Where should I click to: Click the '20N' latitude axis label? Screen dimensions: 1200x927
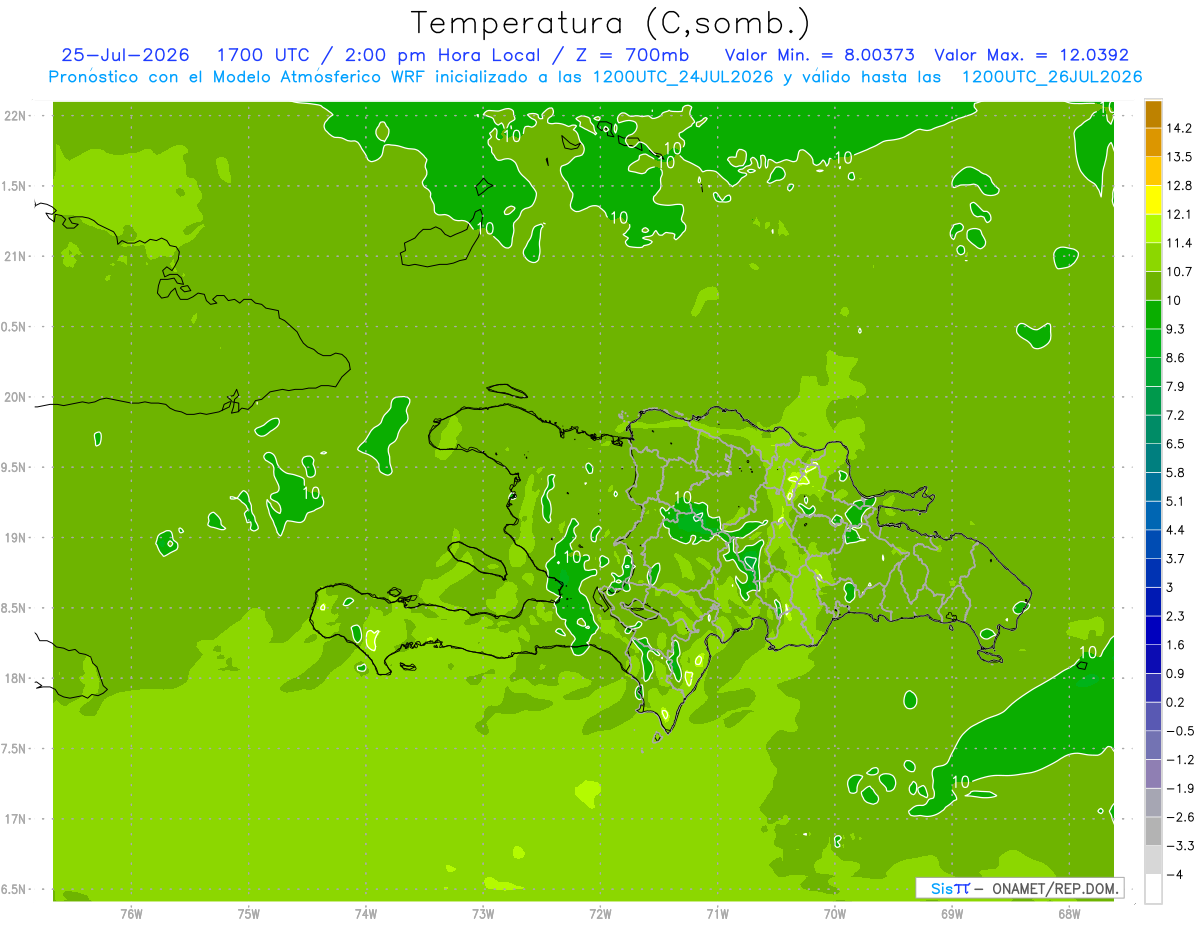(x=15, y=397)
